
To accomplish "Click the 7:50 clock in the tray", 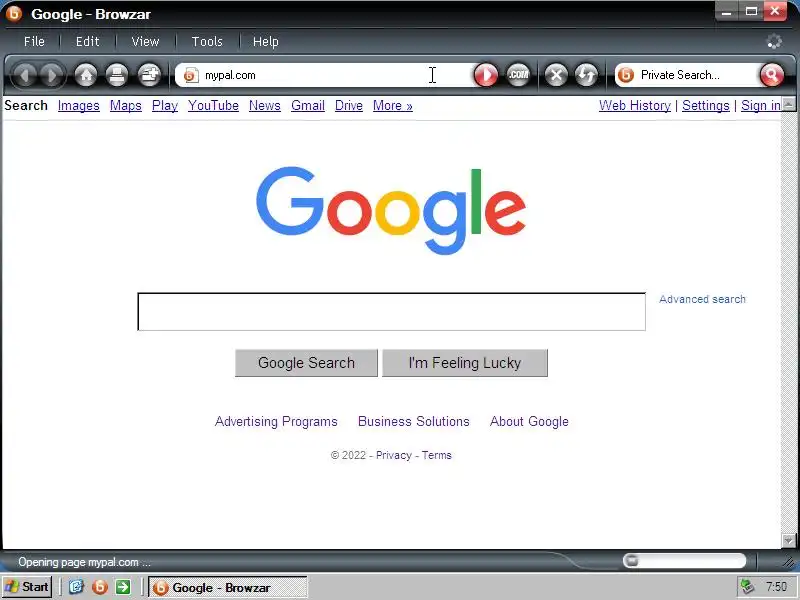I will [777, 587].
